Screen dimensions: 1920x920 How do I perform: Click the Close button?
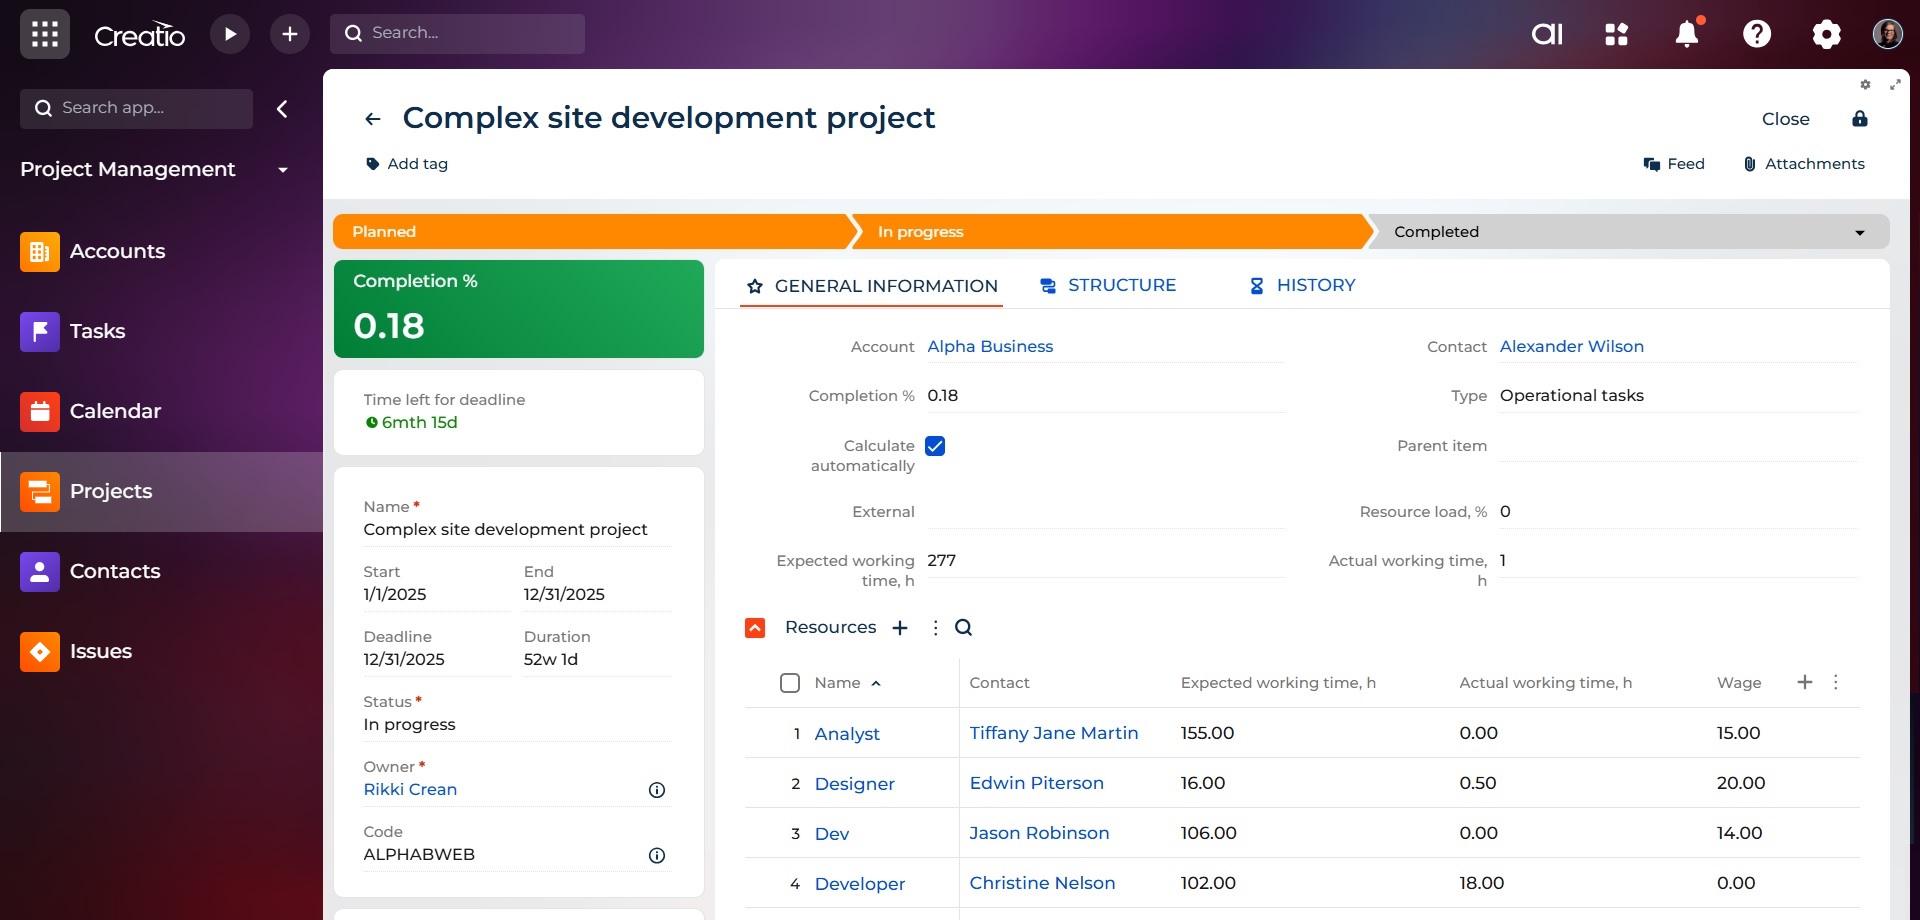coord(1785,119)
